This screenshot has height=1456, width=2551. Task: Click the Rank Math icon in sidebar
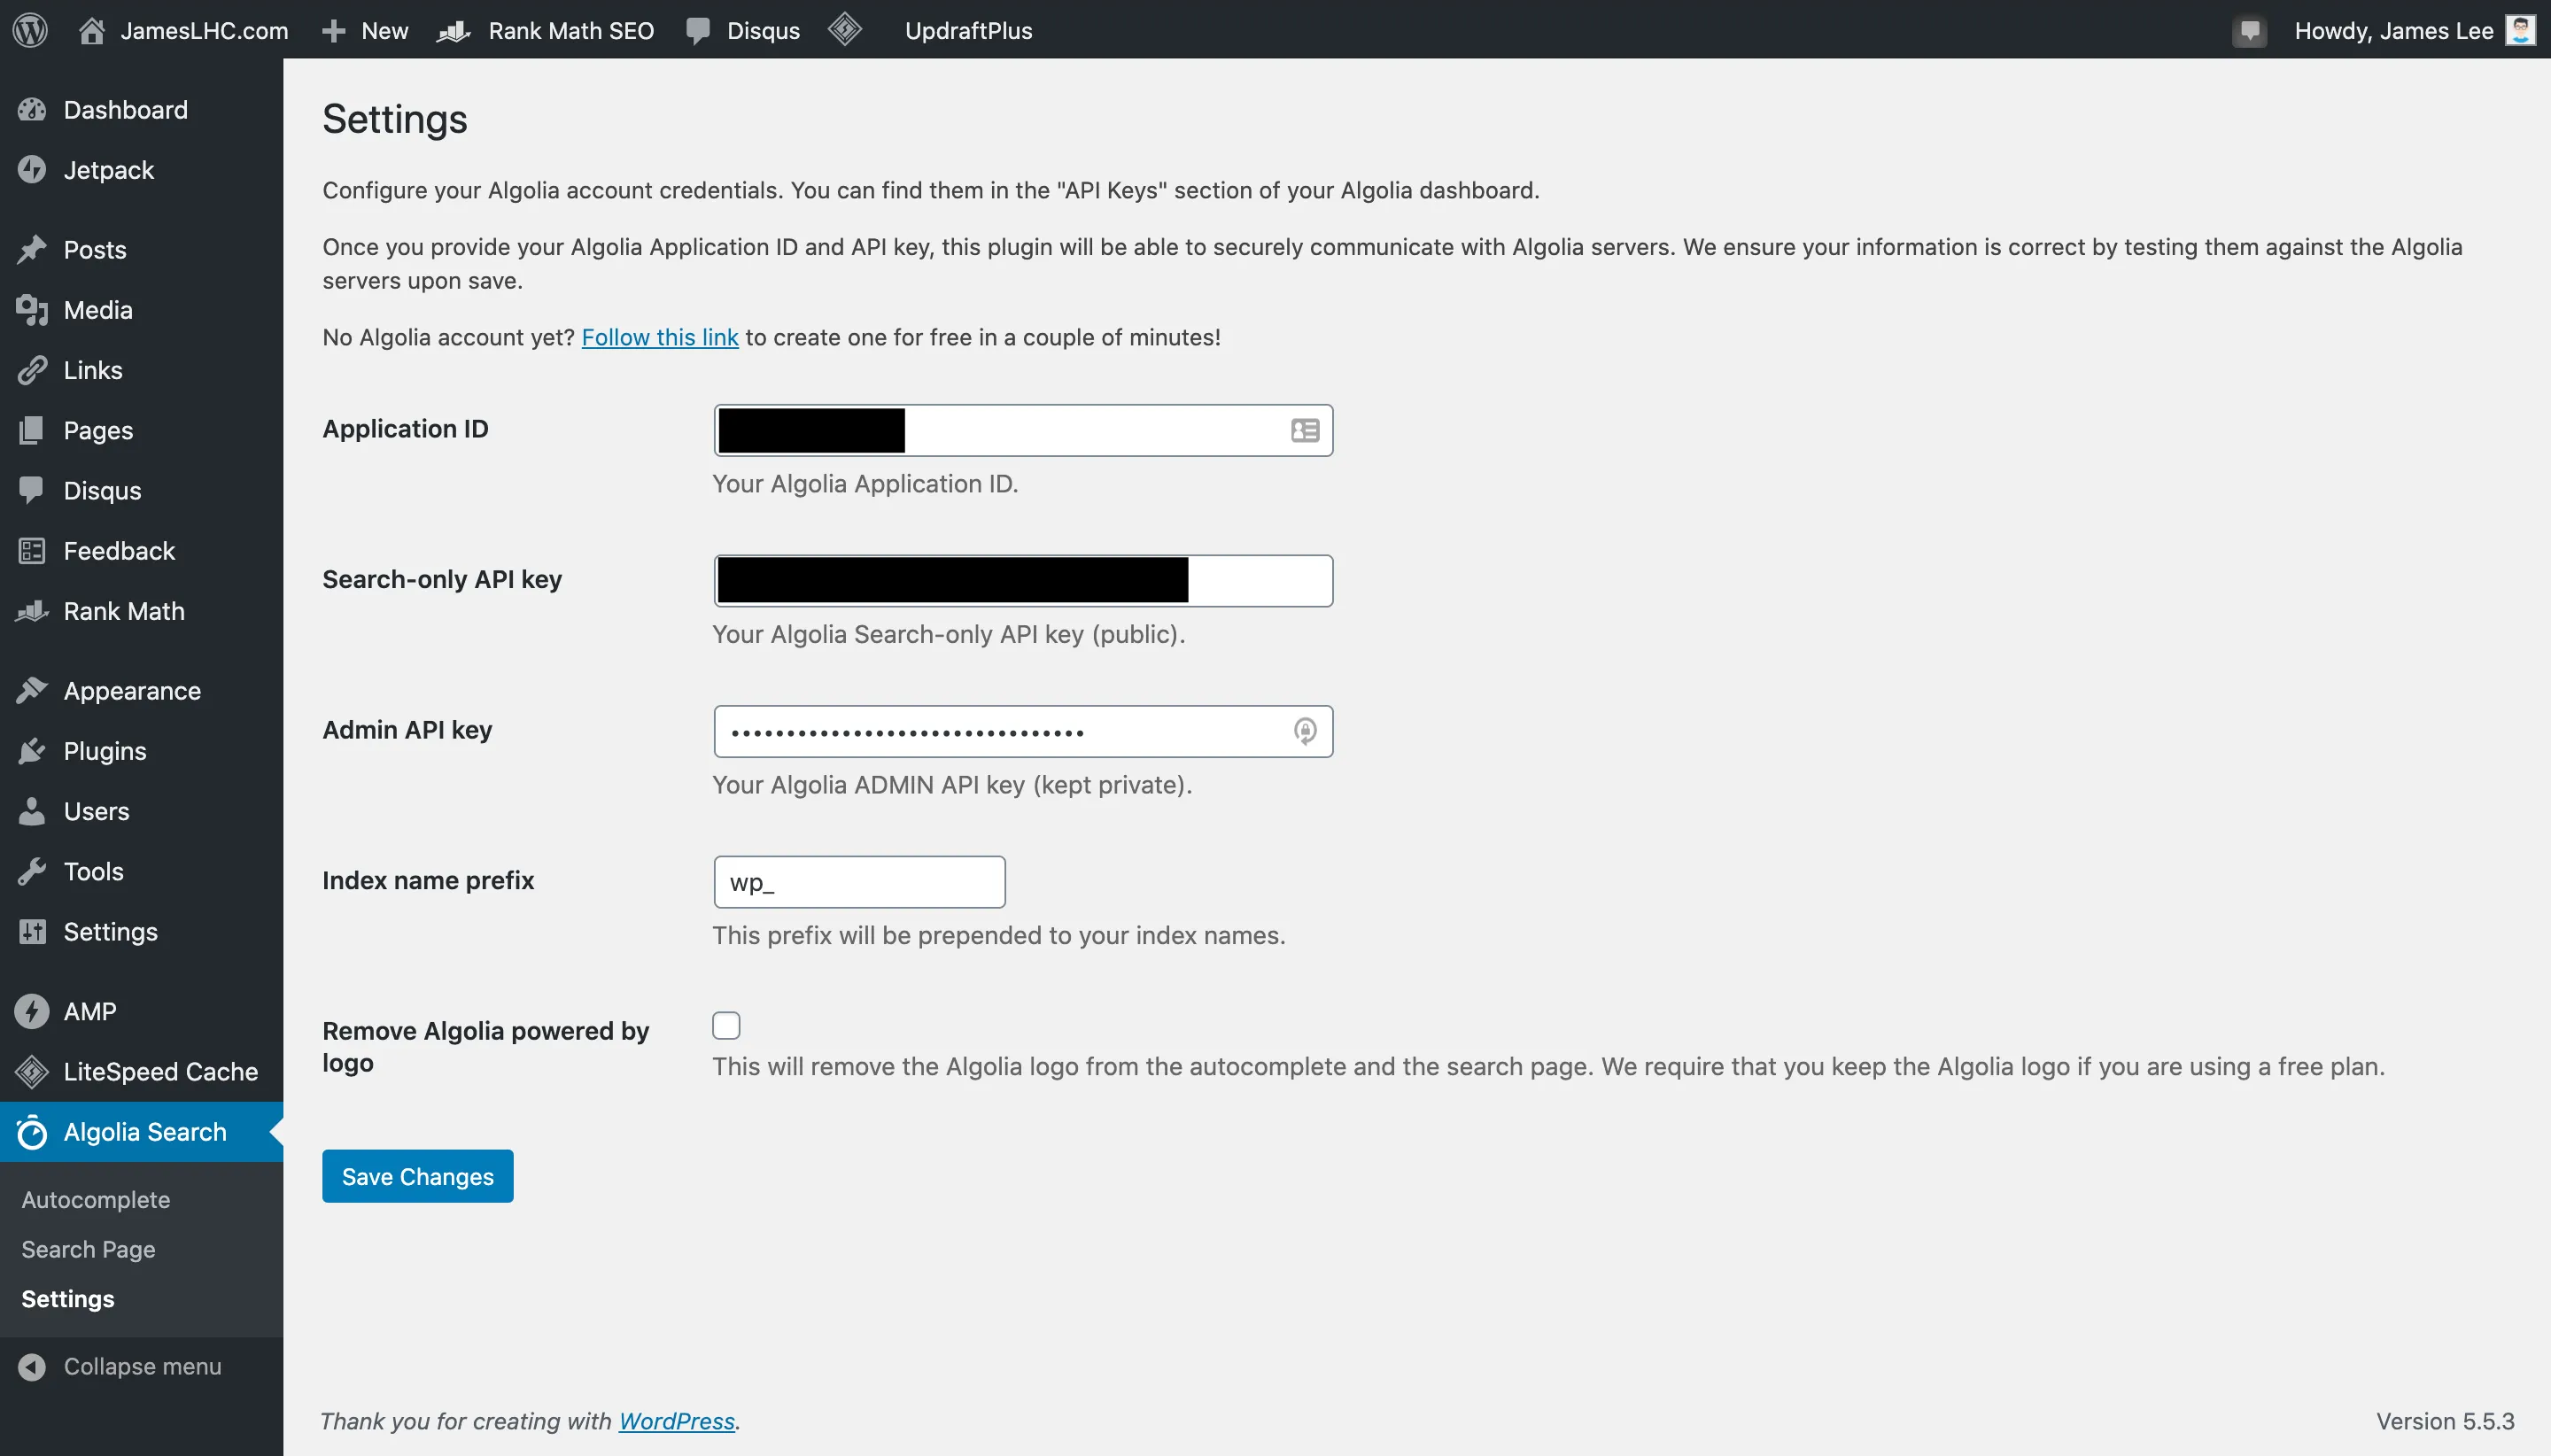point(32,611)
